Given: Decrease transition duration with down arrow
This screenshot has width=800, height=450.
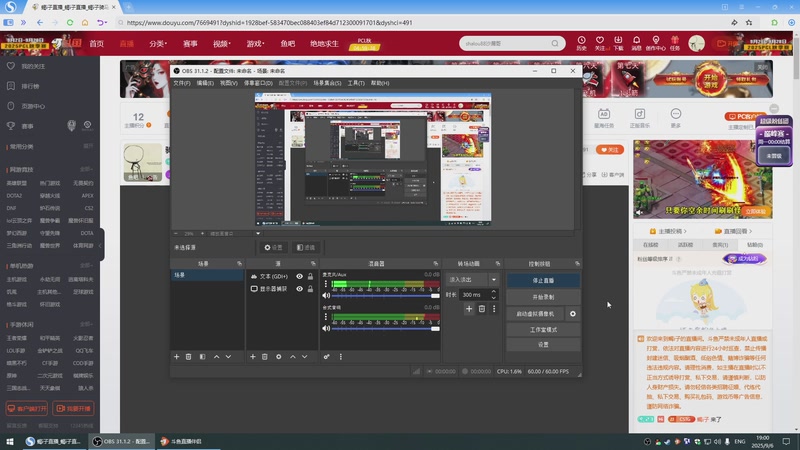Looking at the screenshot, I should coord(493,297).
